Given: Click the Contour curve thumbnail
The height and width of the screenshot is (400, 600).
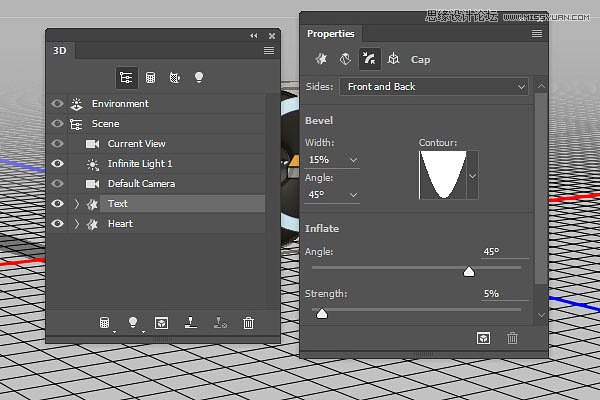Looking at the screenshot, I should (443, 175).
